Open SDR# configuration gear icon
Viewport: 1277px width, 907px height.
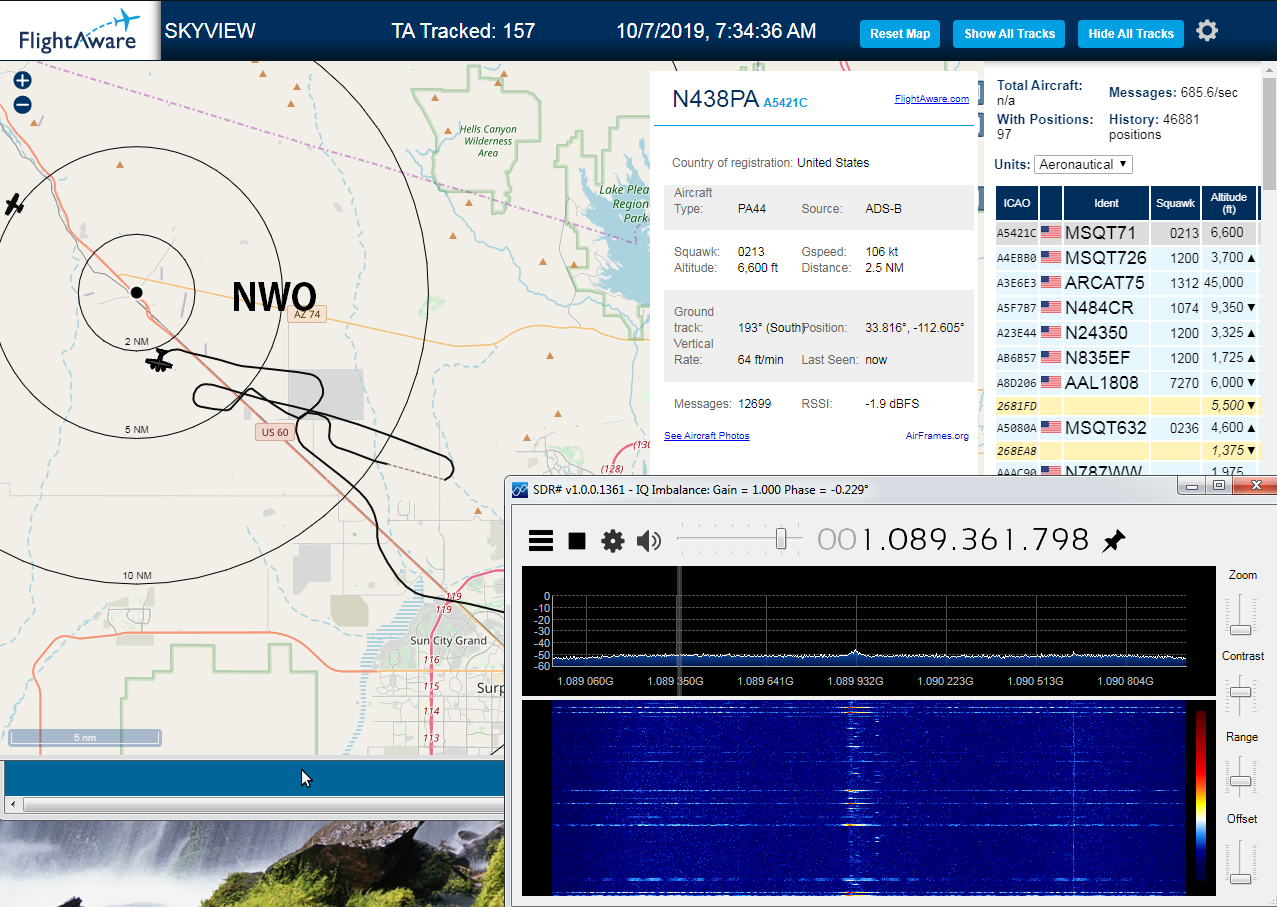coord(612,541)
